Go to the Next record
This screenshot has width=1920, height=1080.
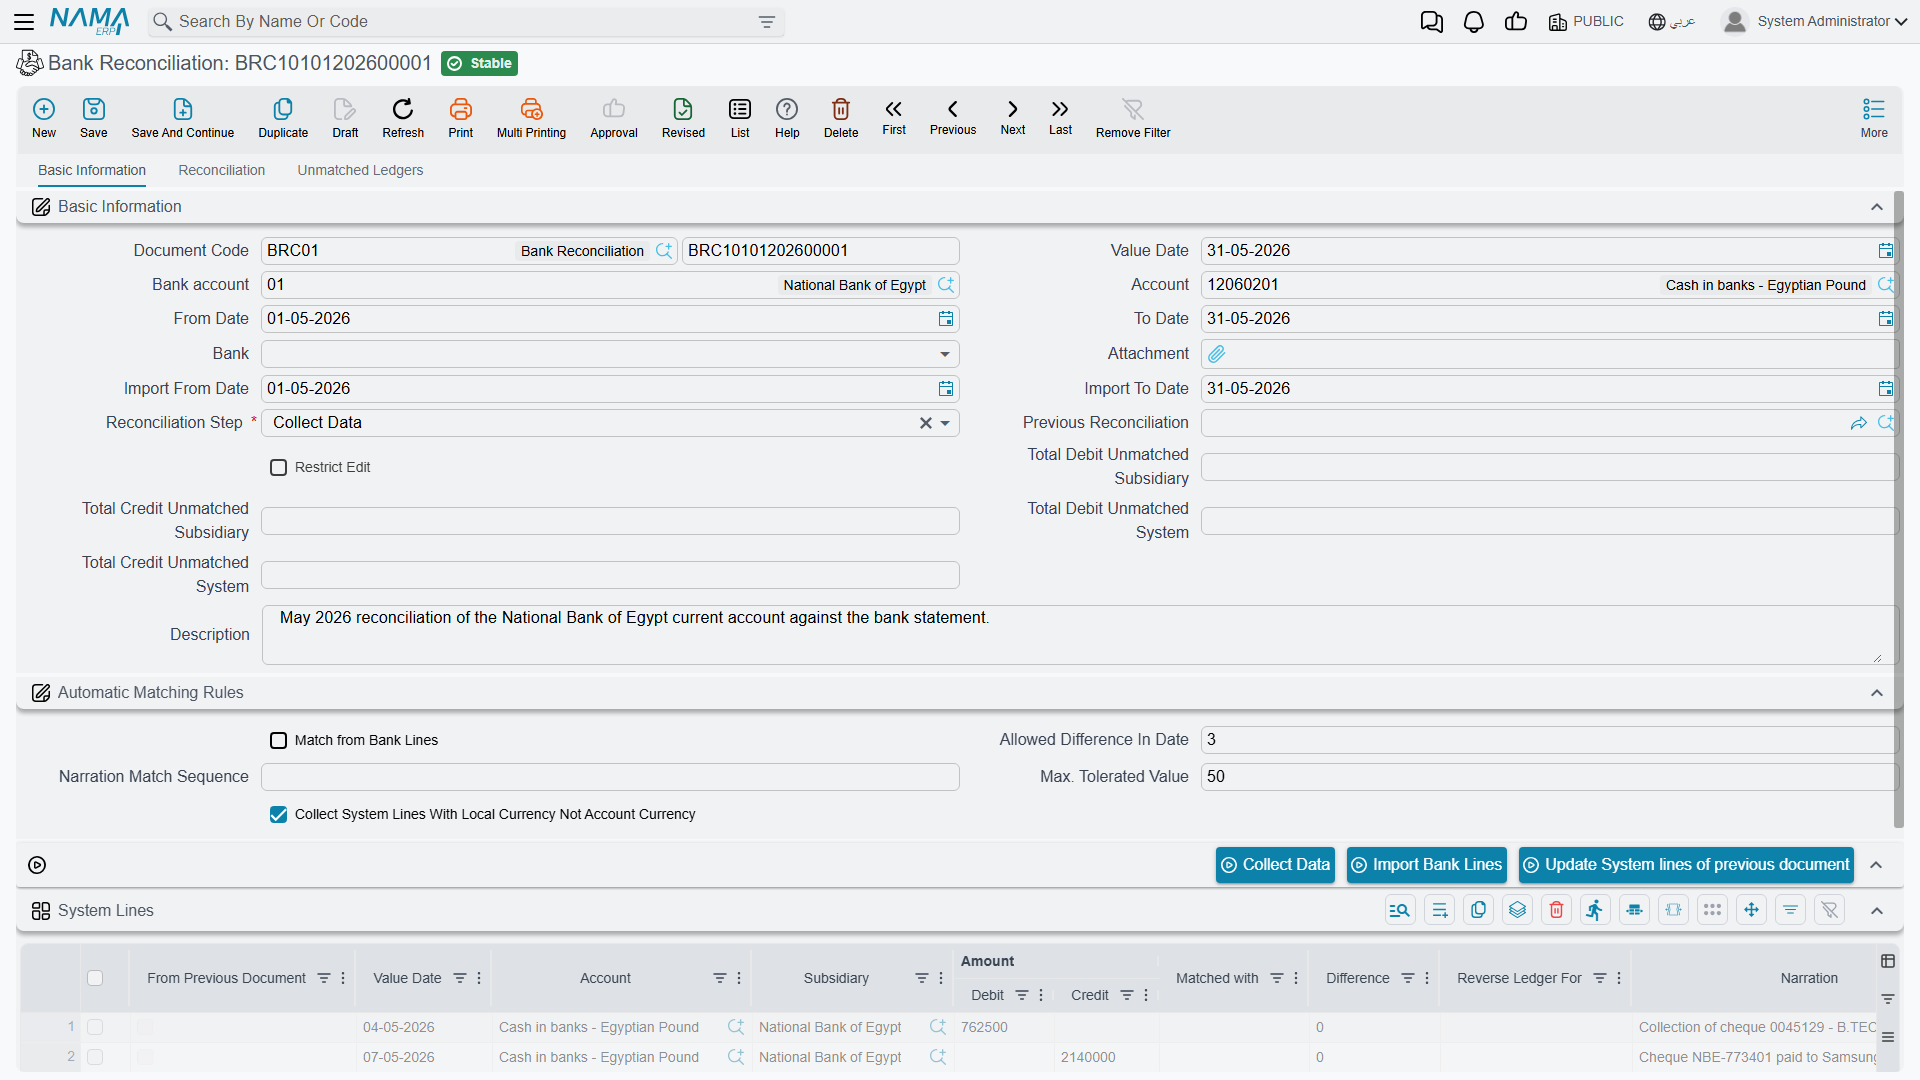(x=1013, y=117)
